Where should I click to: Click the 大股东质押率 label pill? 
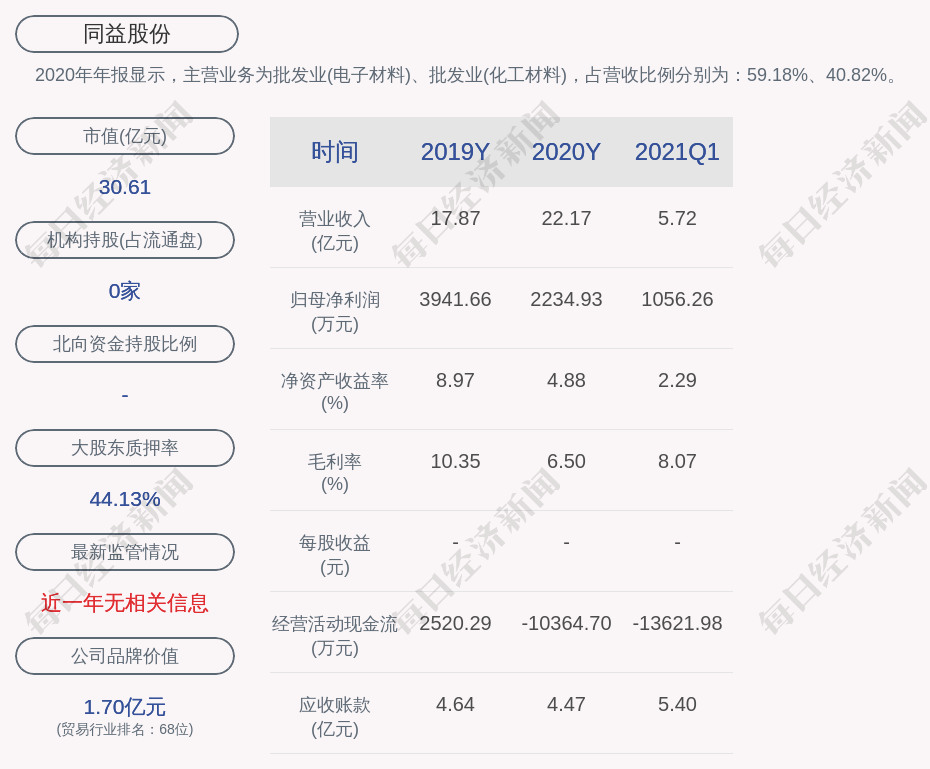tap(125, 448)
